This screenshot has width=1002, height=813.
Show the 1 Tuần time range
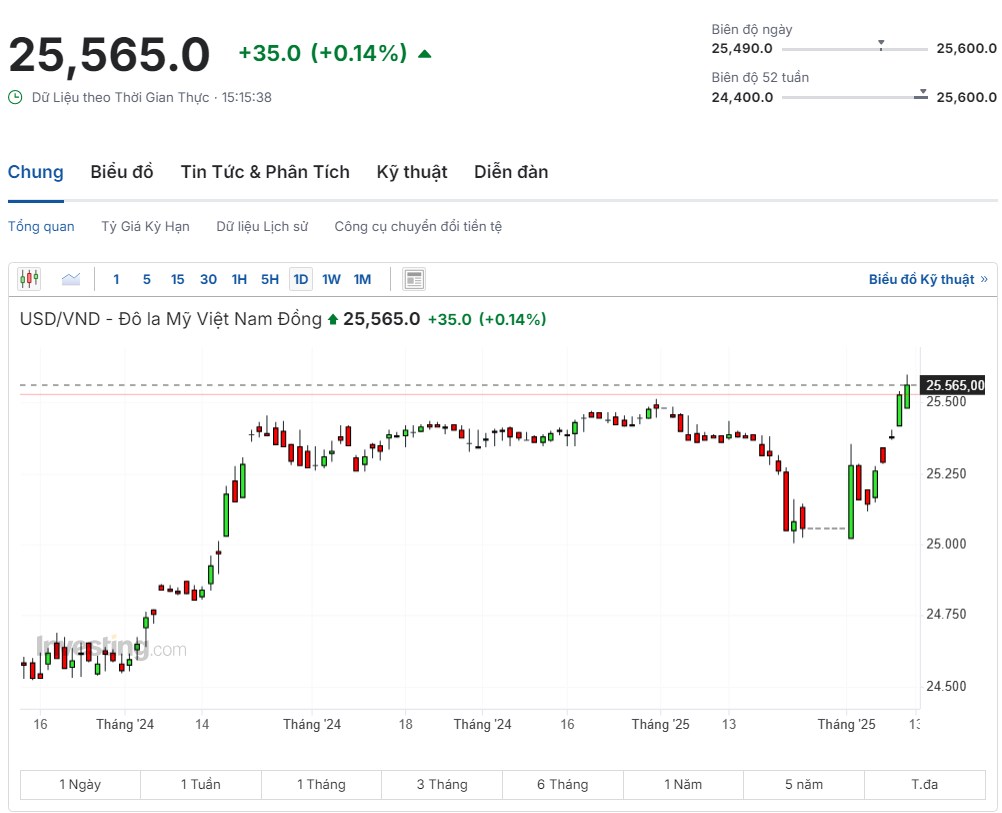(x=201, y=784)
